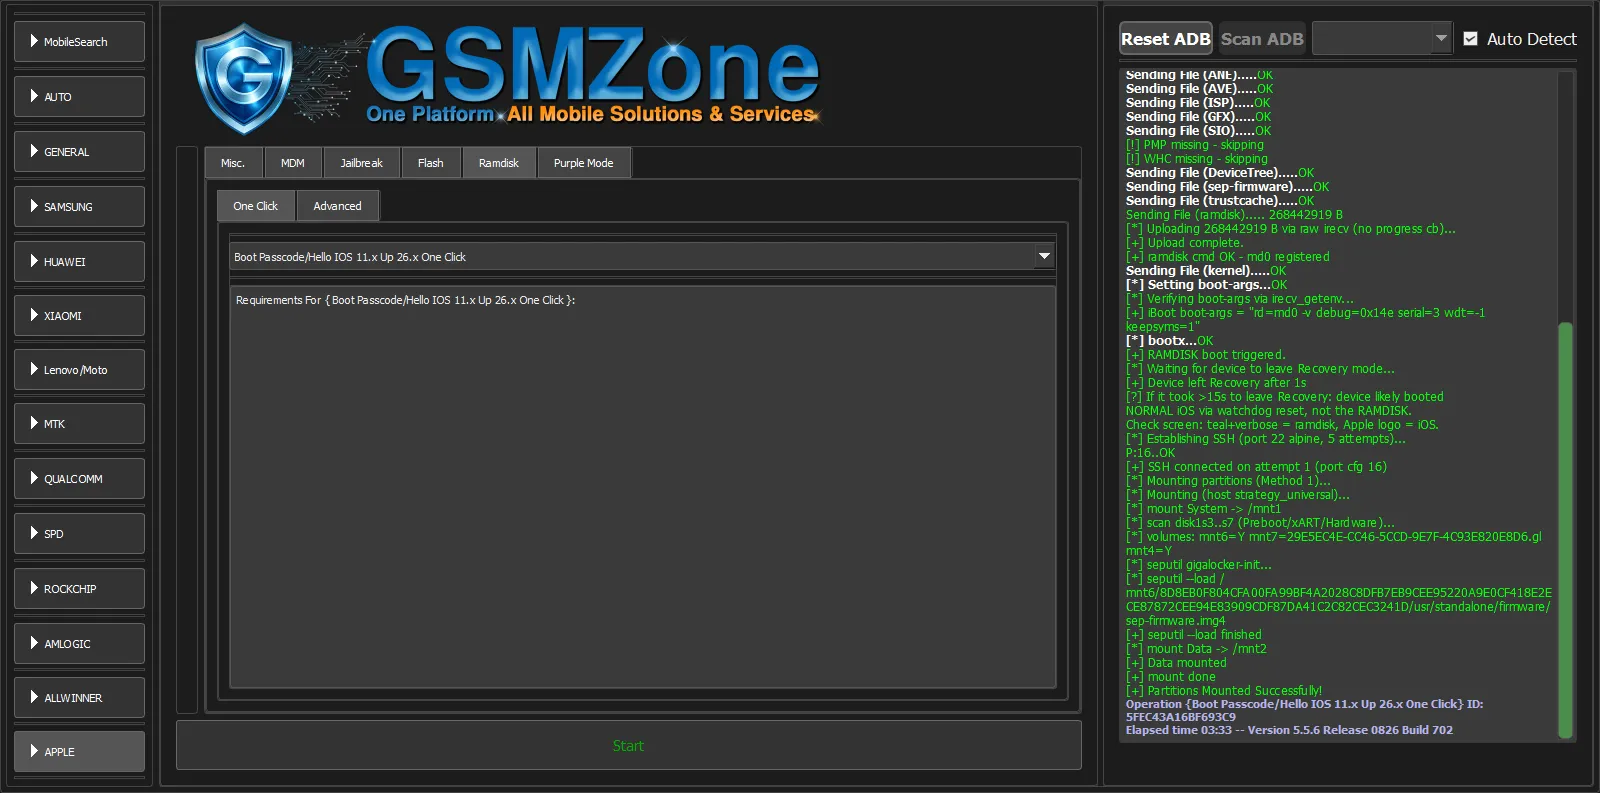Click the 'mount done' log entry

click(x=1171, y=677)
